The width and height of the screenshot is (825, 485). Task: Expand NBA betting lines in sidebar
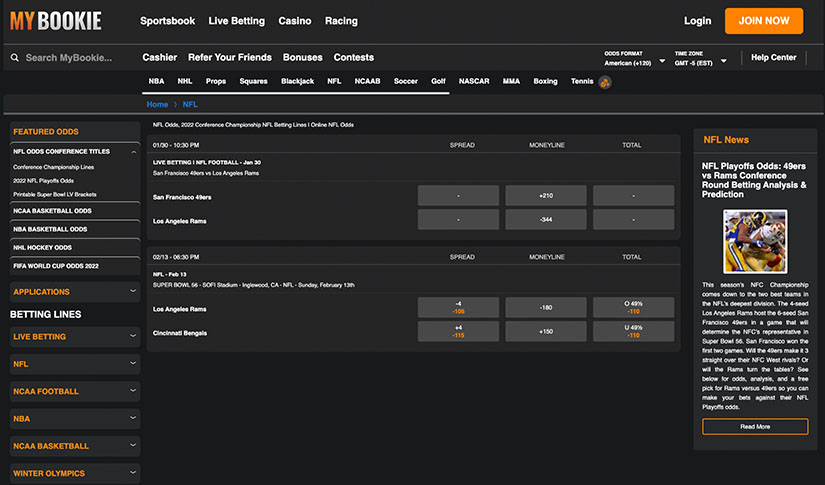click(x=75, y=419)
